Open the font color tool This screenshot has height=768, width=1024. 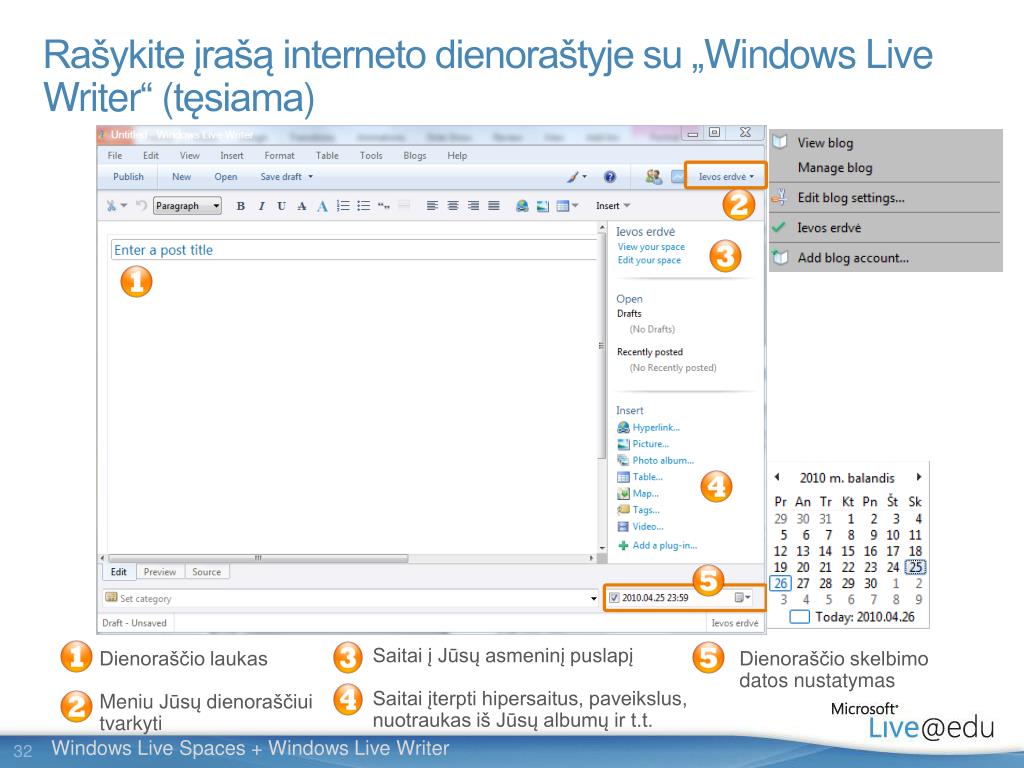click(x=322, y=206)
